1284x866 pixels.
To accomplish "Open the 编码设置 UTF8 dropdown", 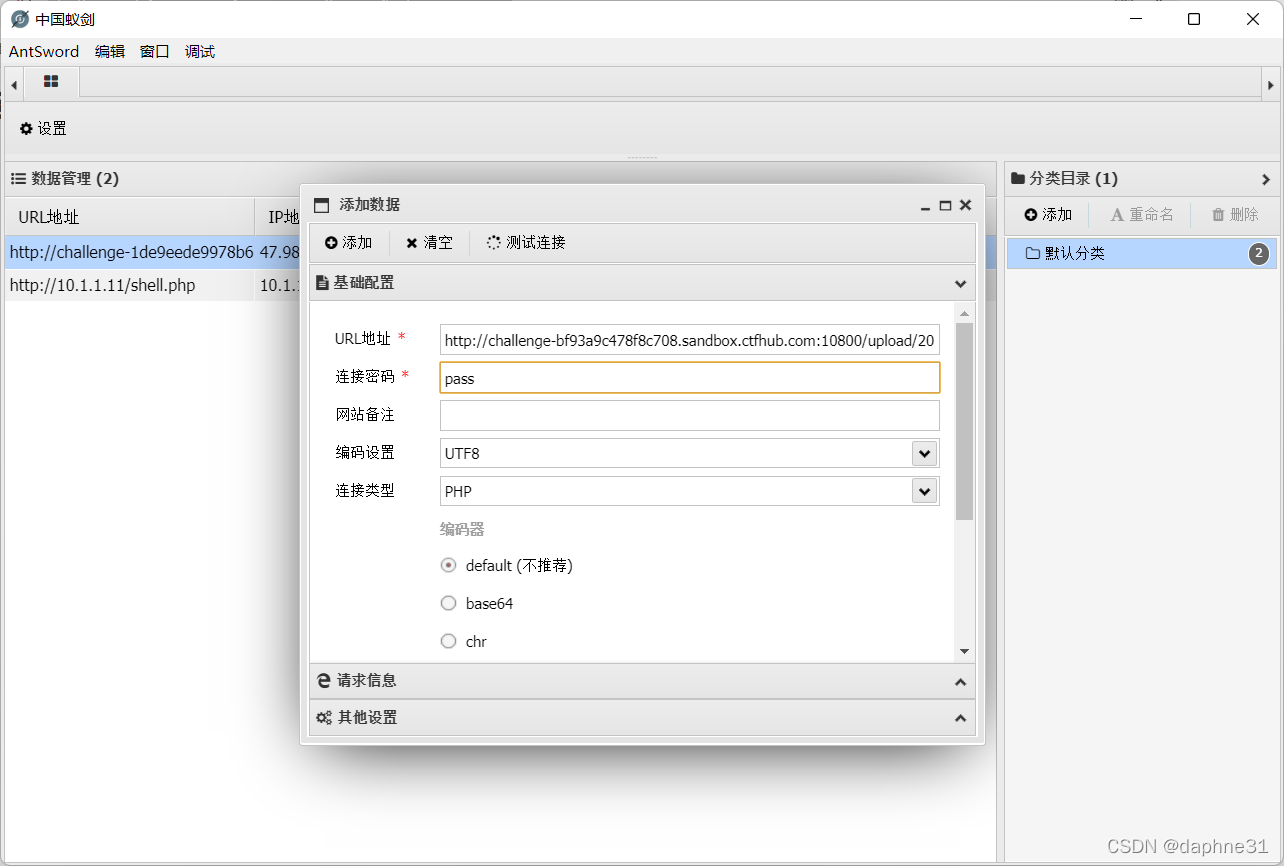I will pyautogui.click(x=925, y=454).
